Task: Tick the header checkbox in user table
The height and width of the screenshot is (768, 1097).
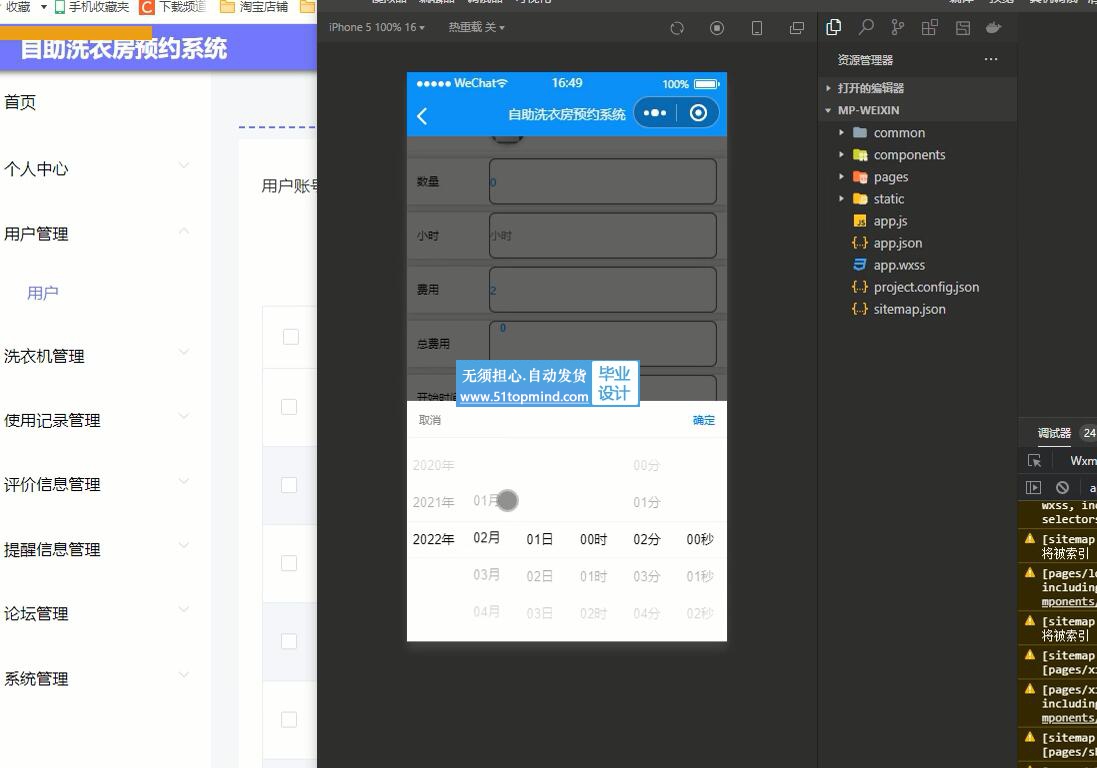Action: [x=291, y=337]
